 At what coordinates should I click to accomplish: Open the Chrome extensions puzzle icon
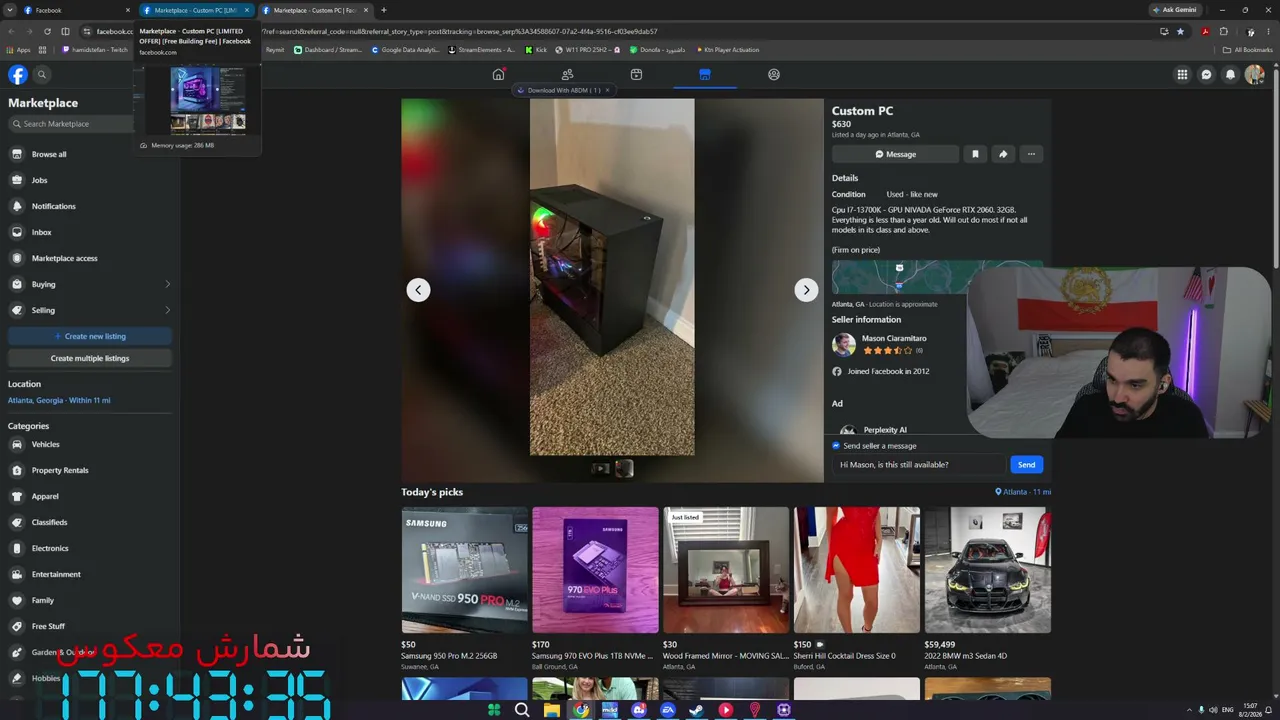[1223, 31]
